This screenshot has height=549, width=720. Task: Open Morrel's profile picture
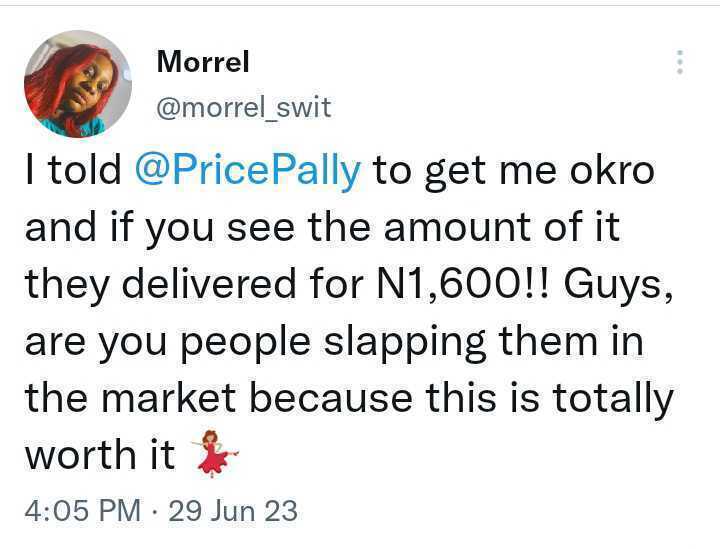(78, 84)
